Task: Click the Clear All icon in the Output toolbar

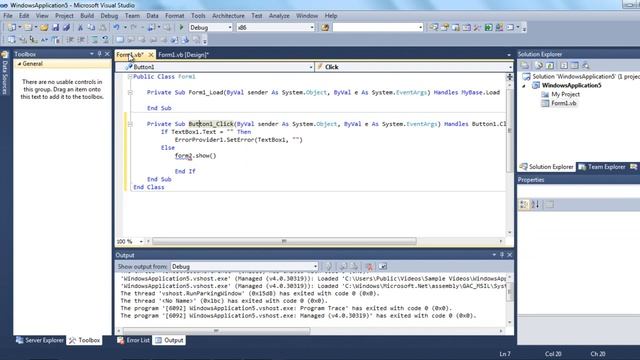Action: click(369, 267)
